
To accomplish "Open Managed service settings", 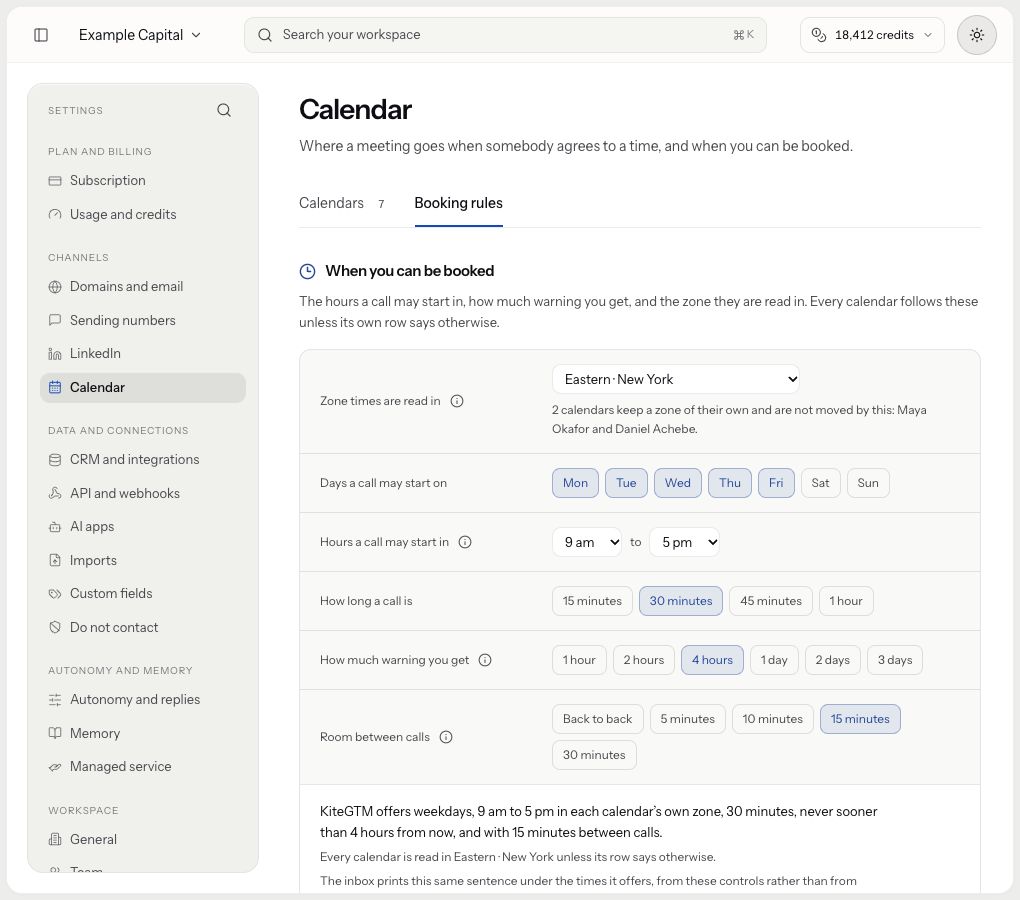I will pos(143,767).
